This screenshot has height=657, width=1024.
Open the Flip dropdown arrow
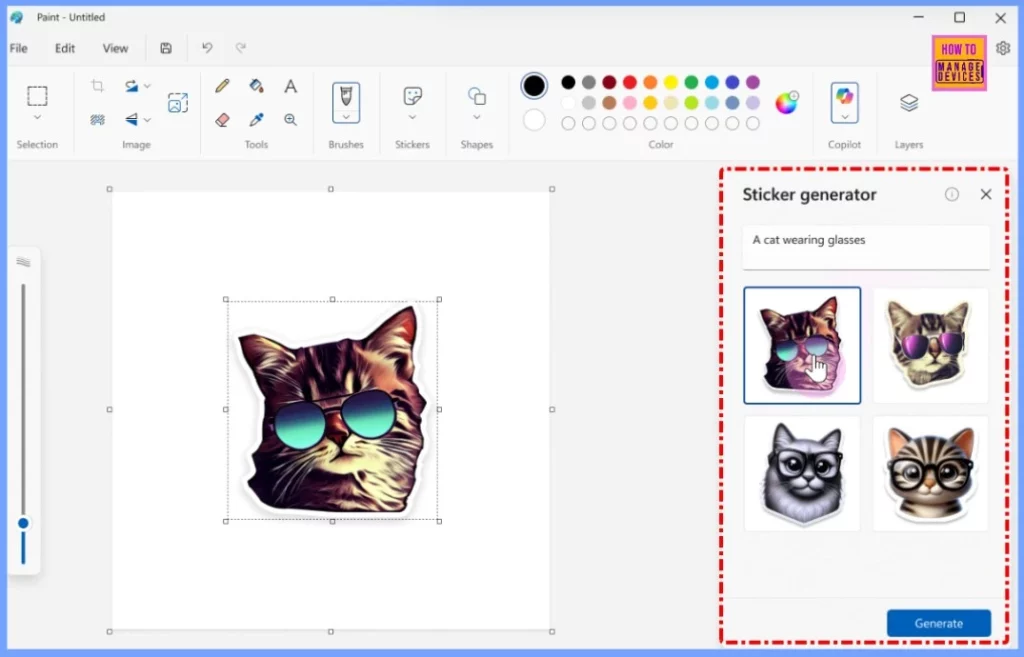148,120
